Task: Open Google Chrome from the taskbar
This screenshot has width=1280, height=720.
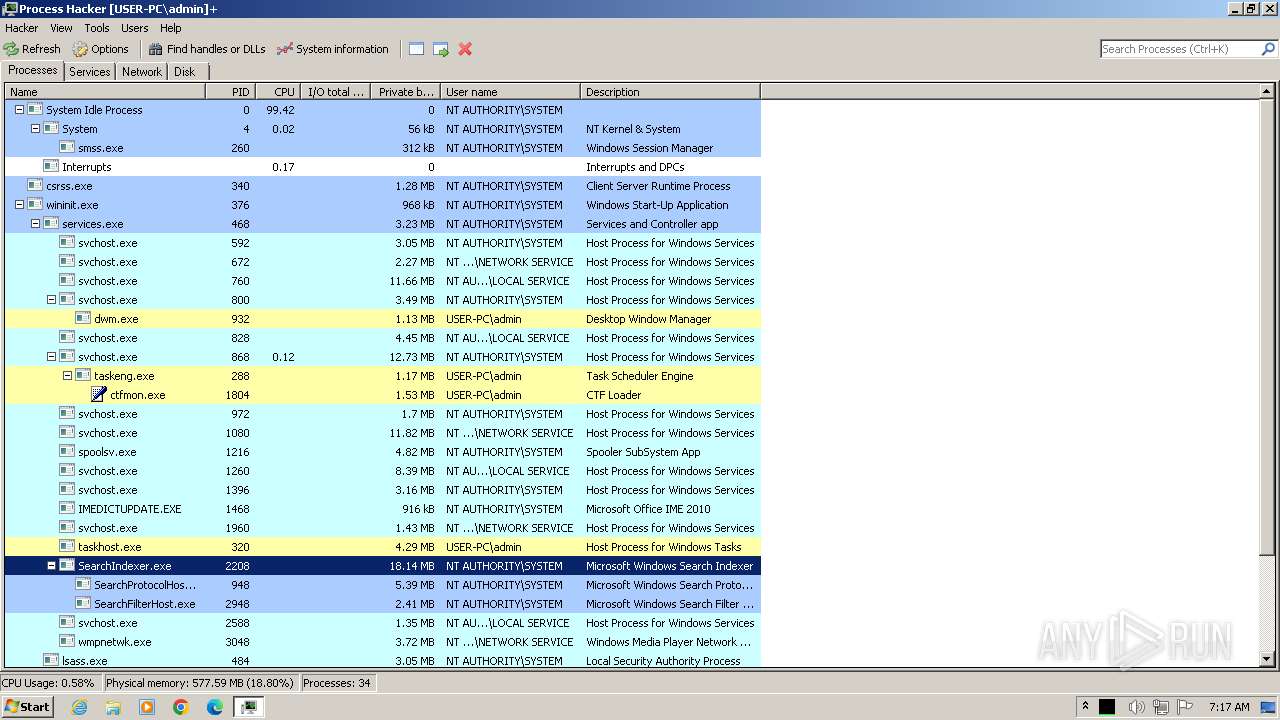Action: point(181,707)
